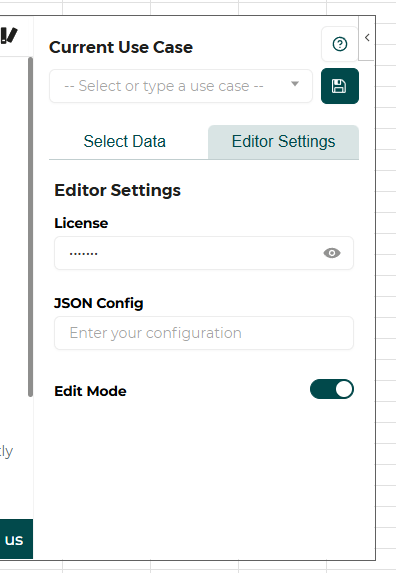
Task: Click the left panel vertical scrollbar
Action: click(30, 227)
